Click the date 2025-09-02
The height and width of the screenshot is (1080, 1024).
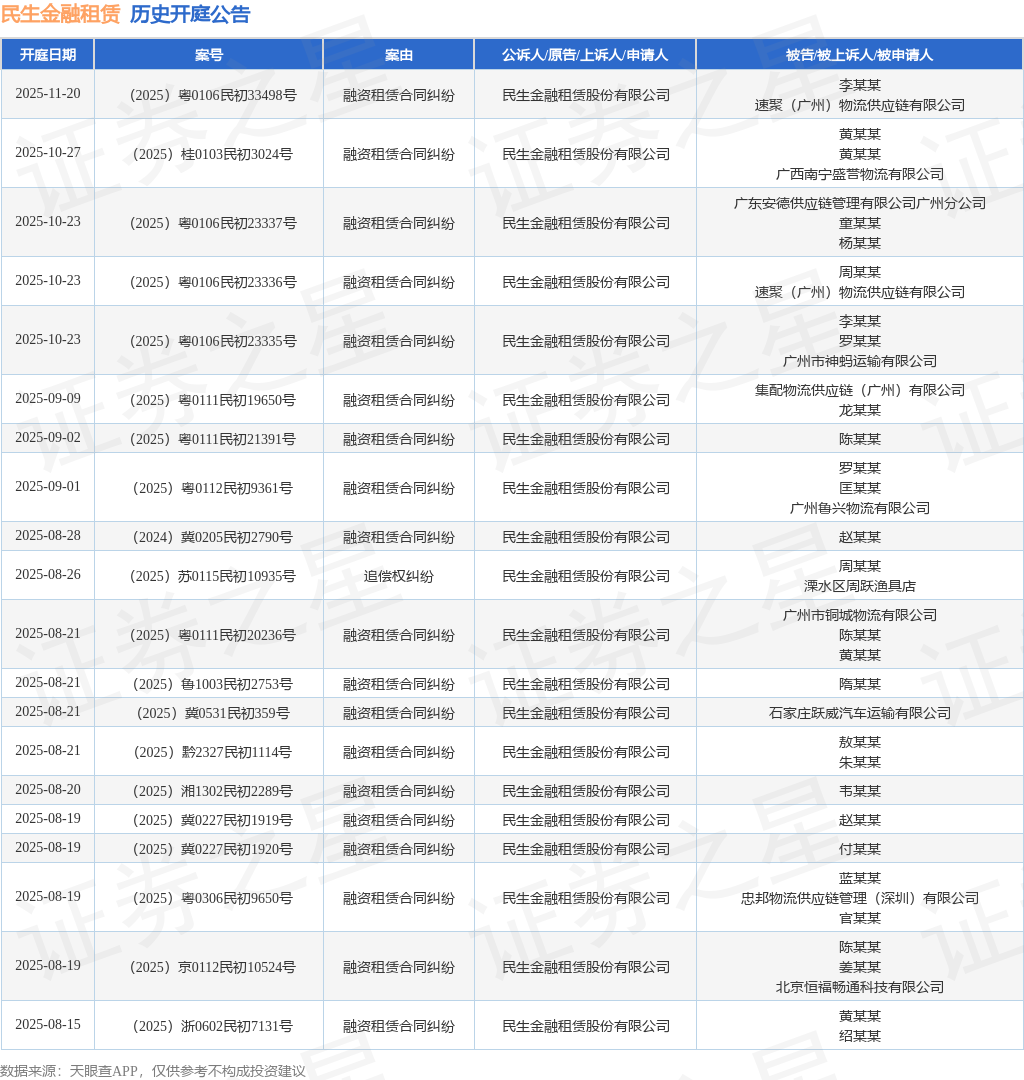[48, 438]
